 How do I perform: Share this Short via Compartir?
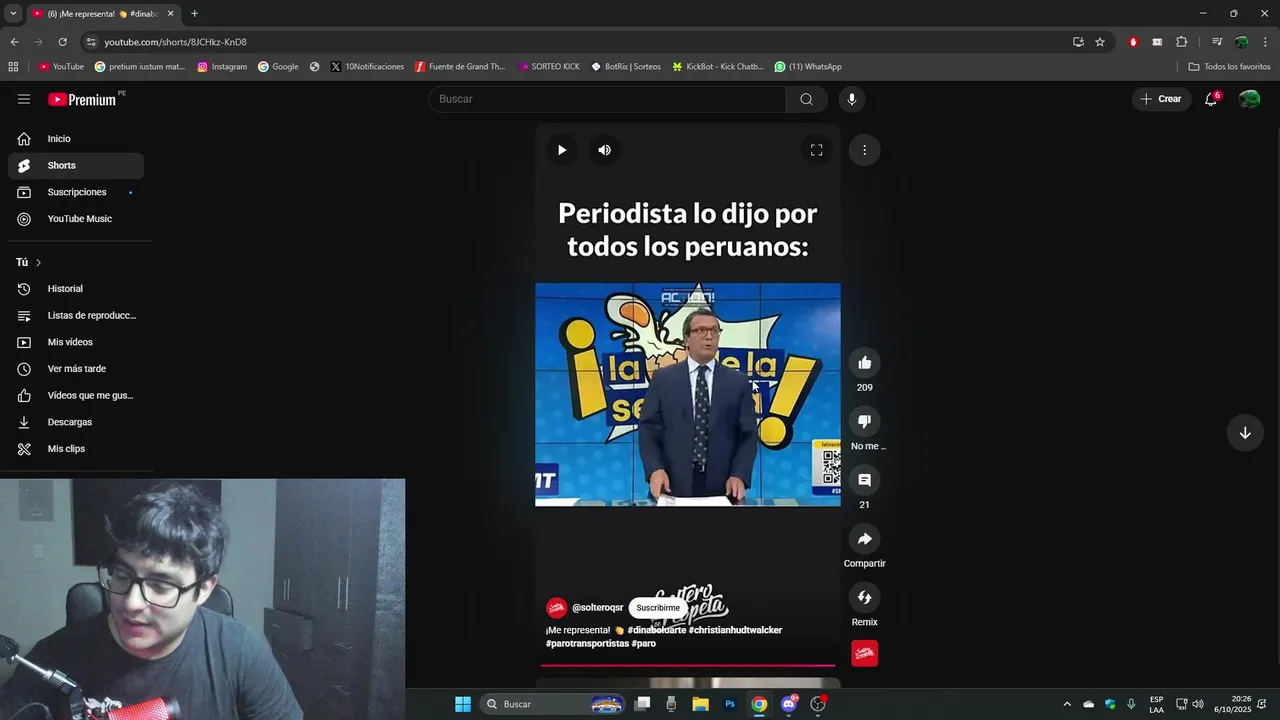click(865, 539)
